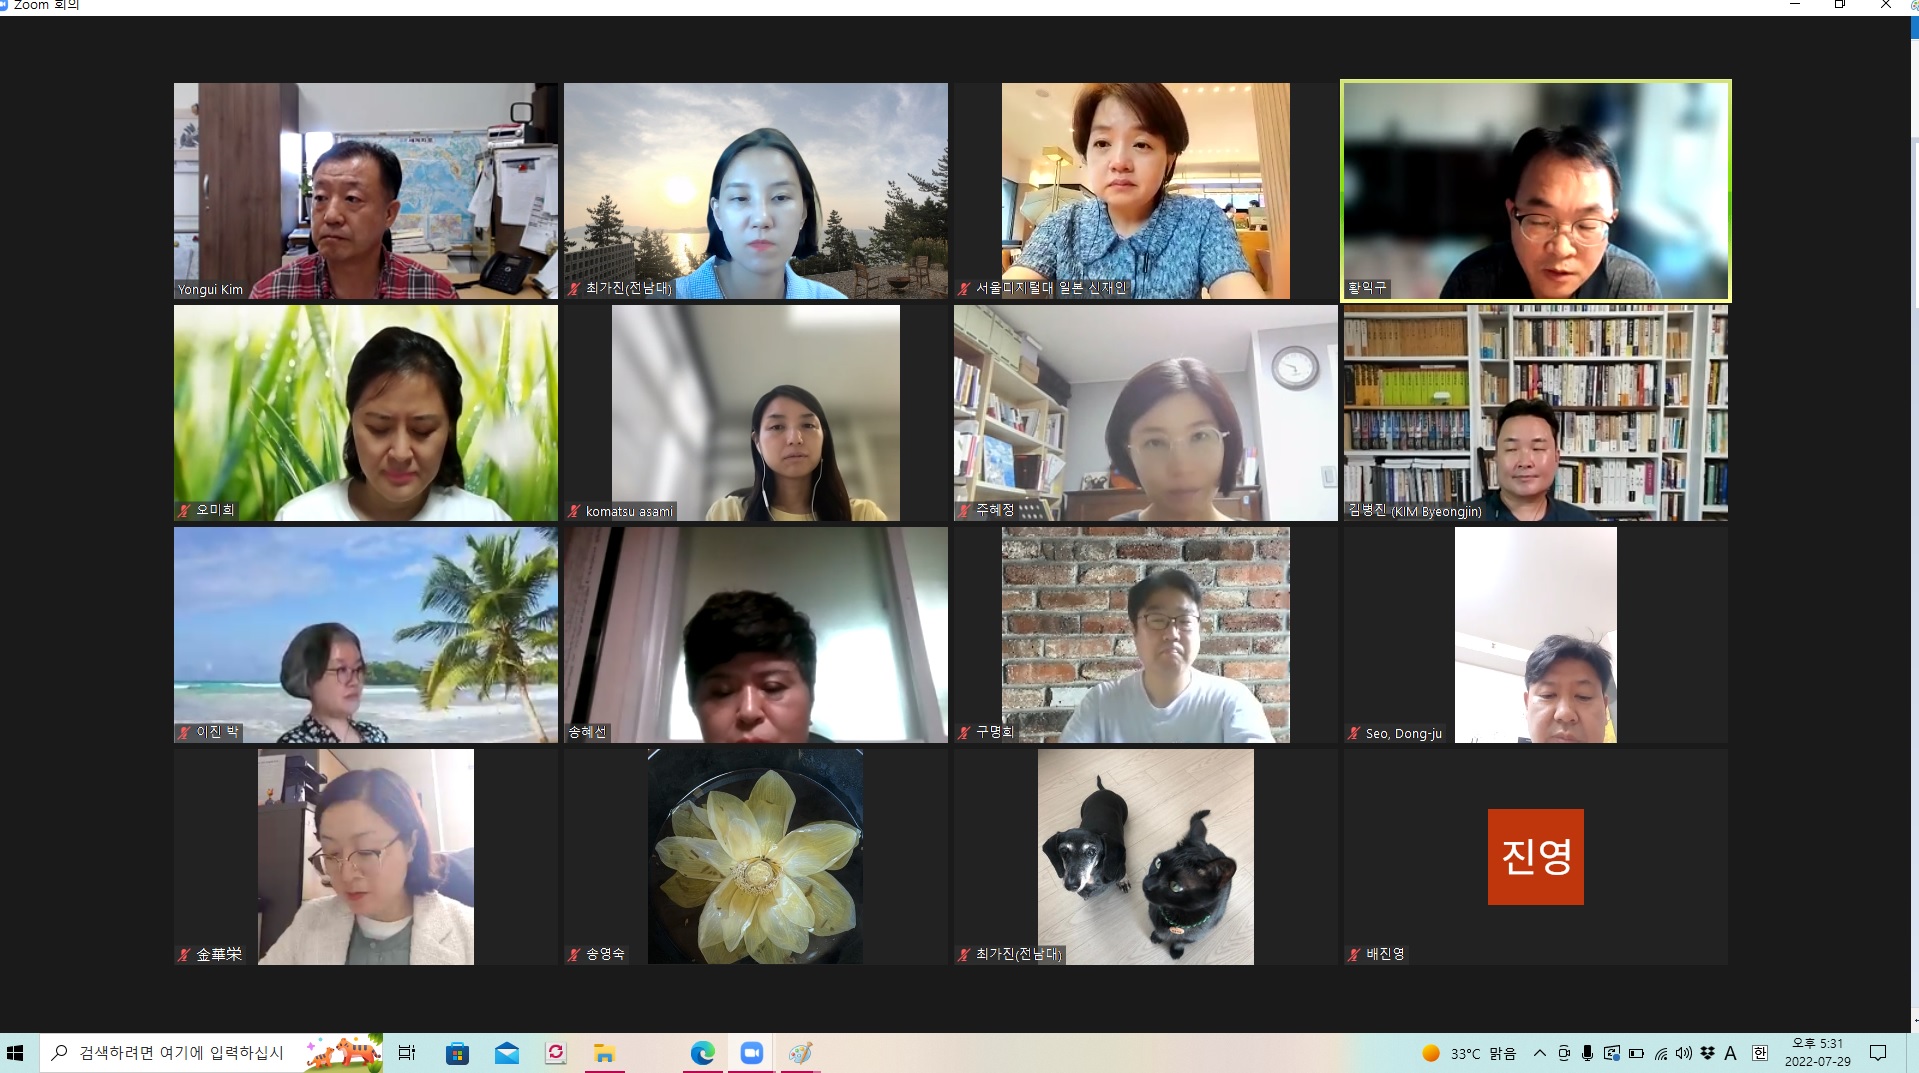Viewport: 1919px width, 1073px height.
Task: Click the speaker volume tray icon
Action: (1684, 1053)
